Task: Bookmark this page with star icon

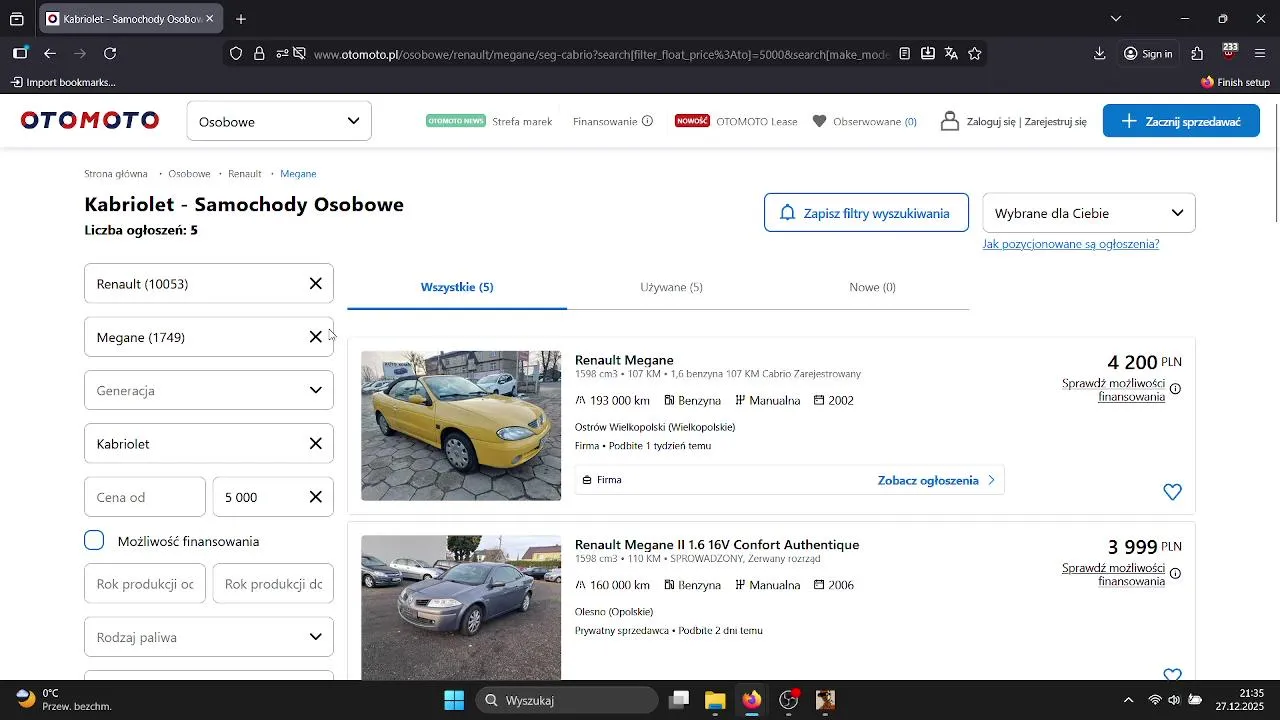Action: pyautogui.click(x=975, y=54)
